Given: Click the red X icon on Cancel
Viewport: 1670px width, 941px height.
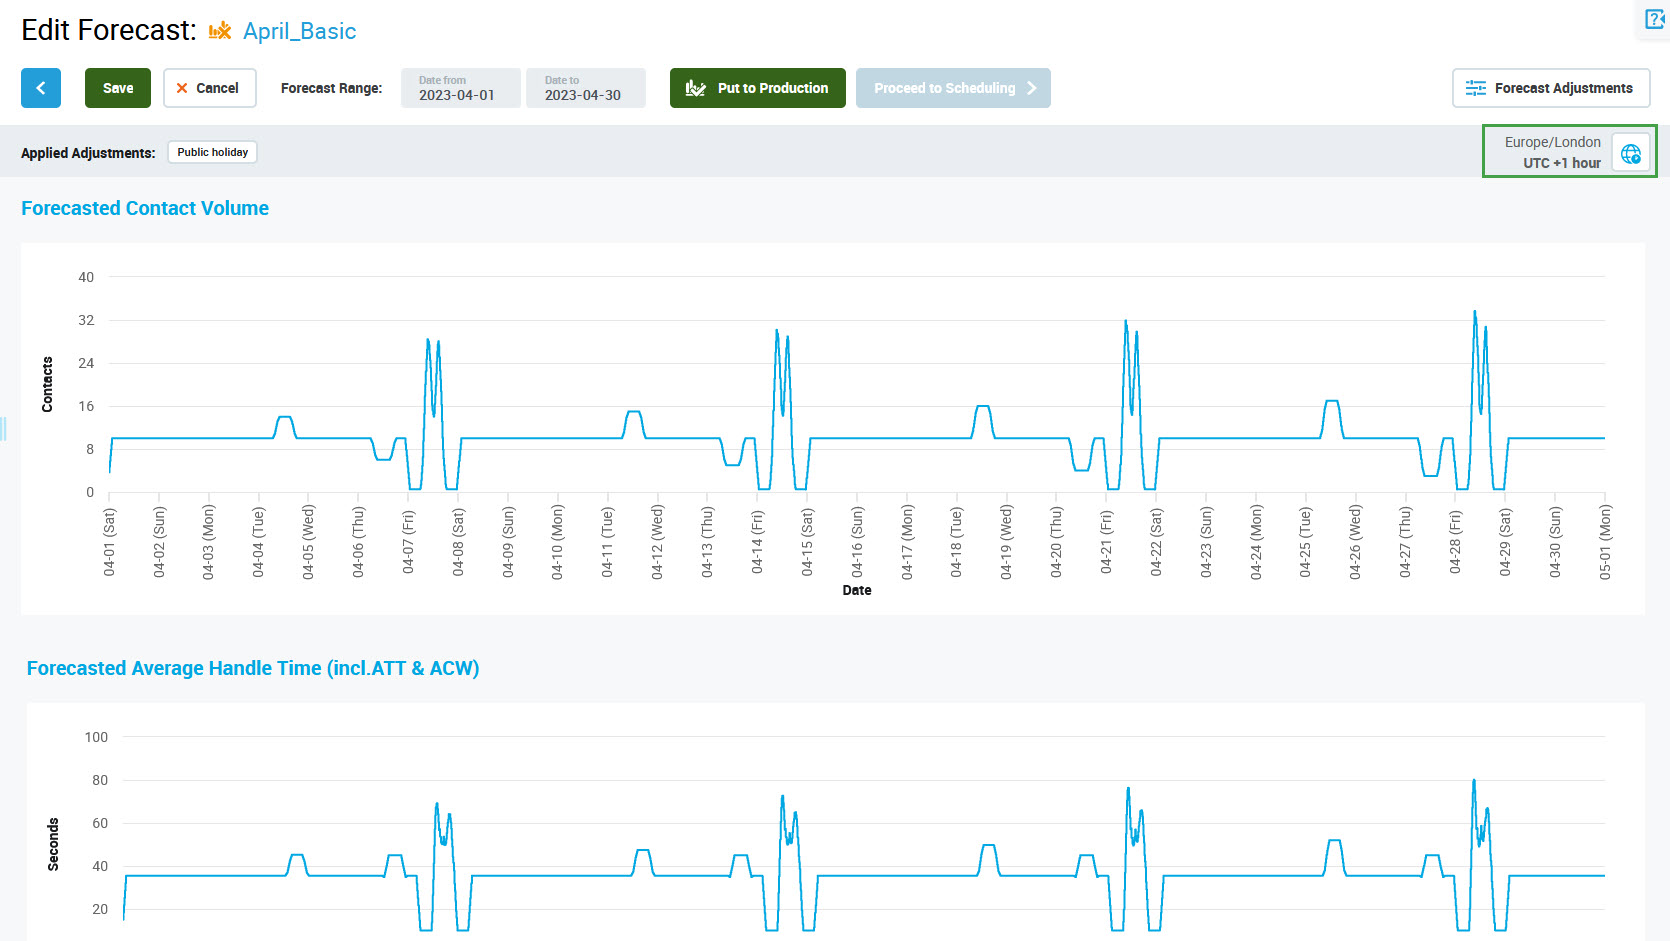Looking at the screenshot, I should click(182, 88).
